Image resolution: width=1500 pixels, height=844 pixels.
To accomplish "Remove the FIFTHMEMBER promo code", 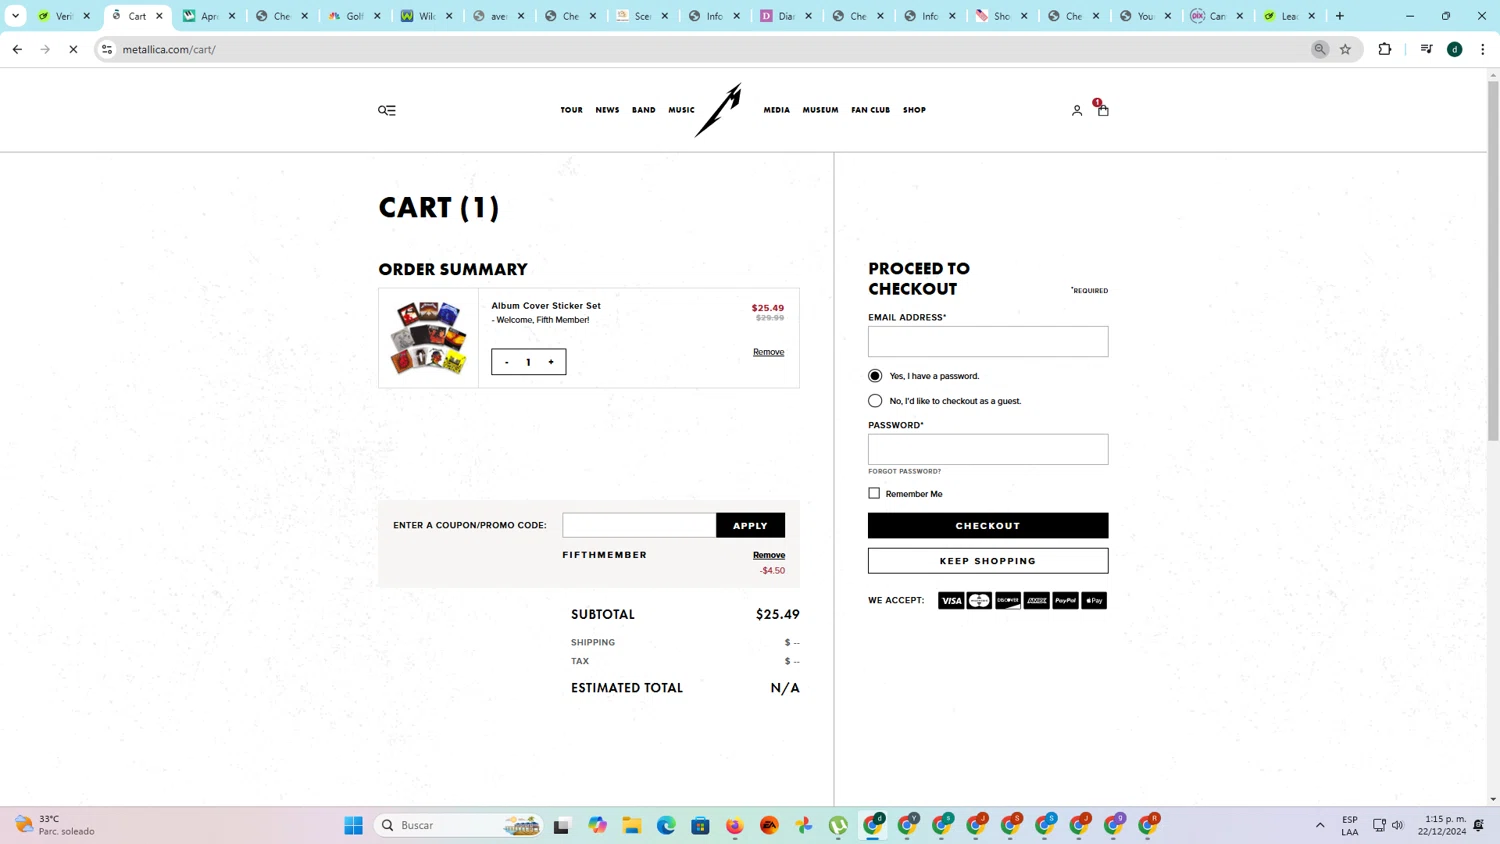I will [769, 555].
